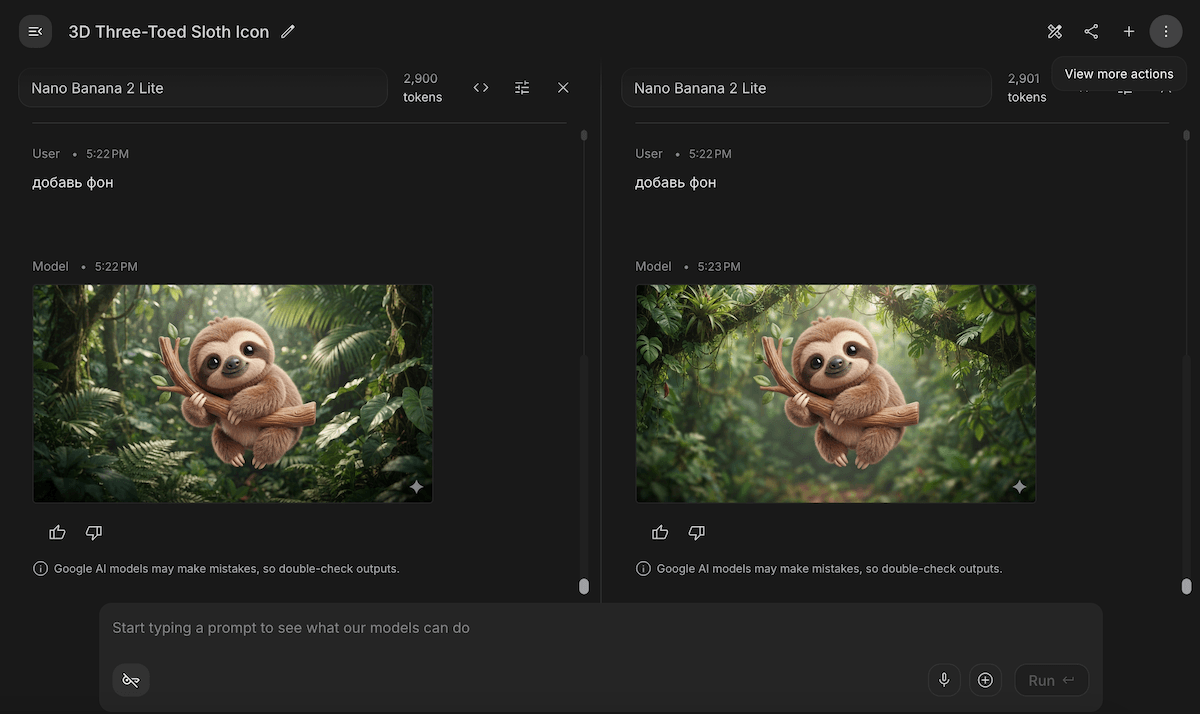Viewport: 1200px width, 714px height.
Task: Start a new chat with the plus icon
Action: (x=1128, y=32)
